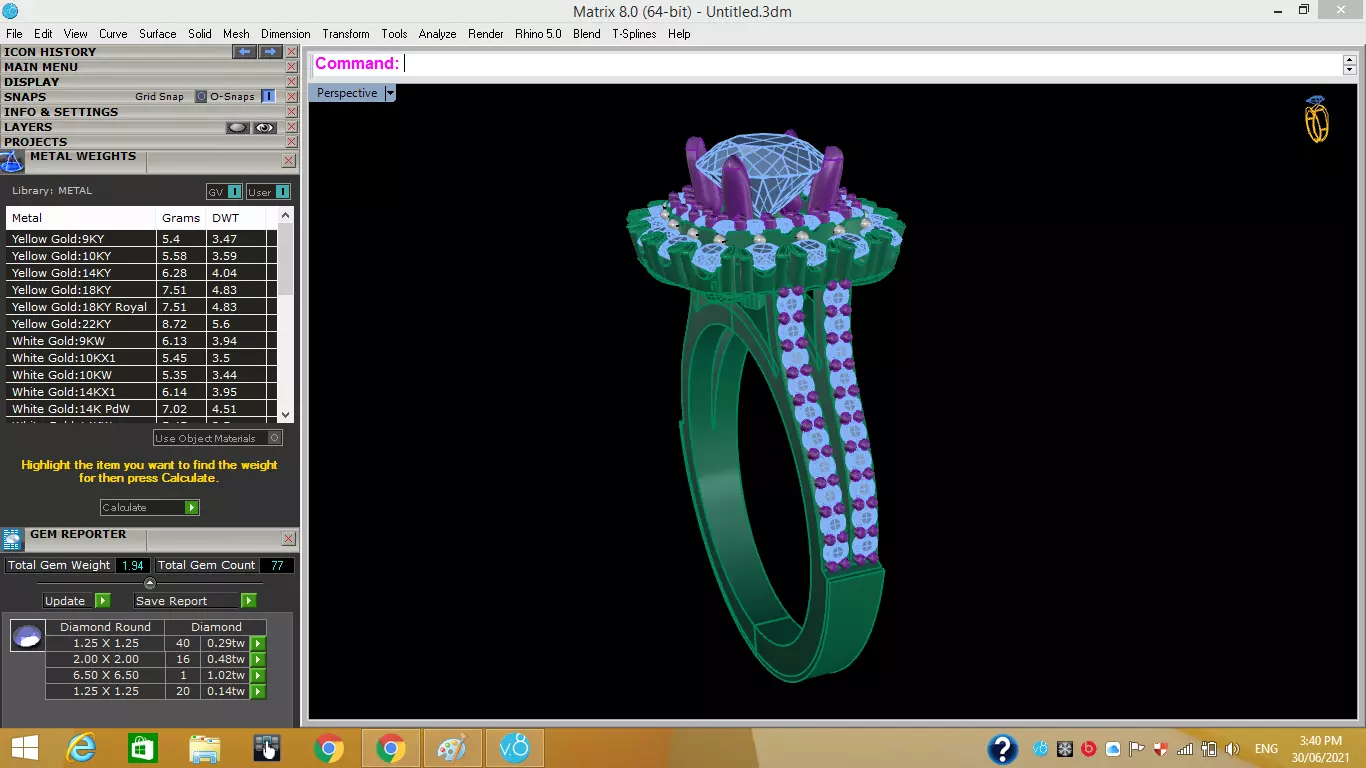Open File Explorer from the taskbar
The height and width of the screenshot is (768, 1366).
click(205, 748)
